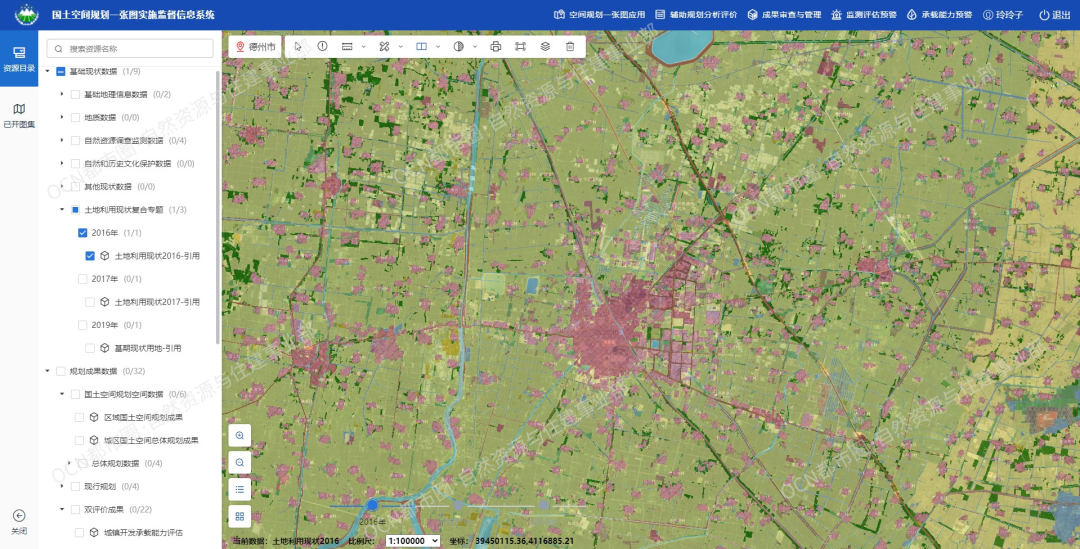Click the magnifier icon in search box
This screenshot has width=1080, height=549.
[59, 49]
